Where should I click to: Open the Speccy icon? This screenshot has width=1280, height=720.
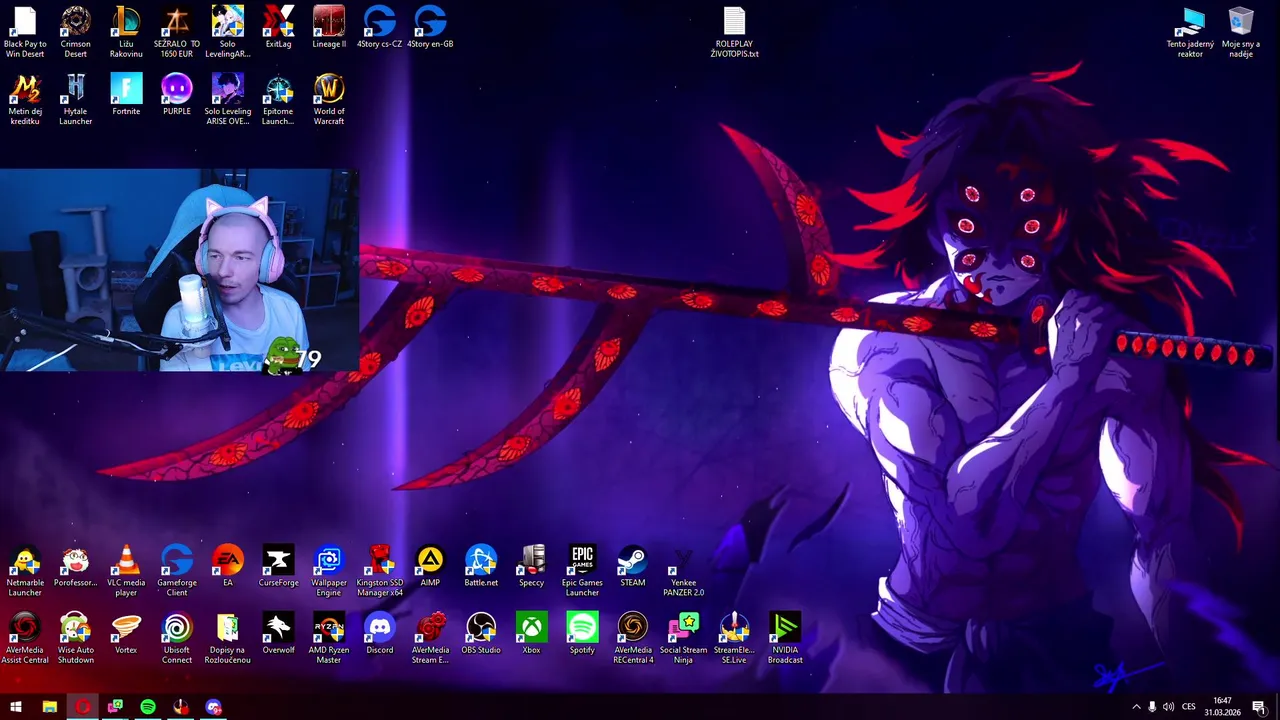(531, 566)
